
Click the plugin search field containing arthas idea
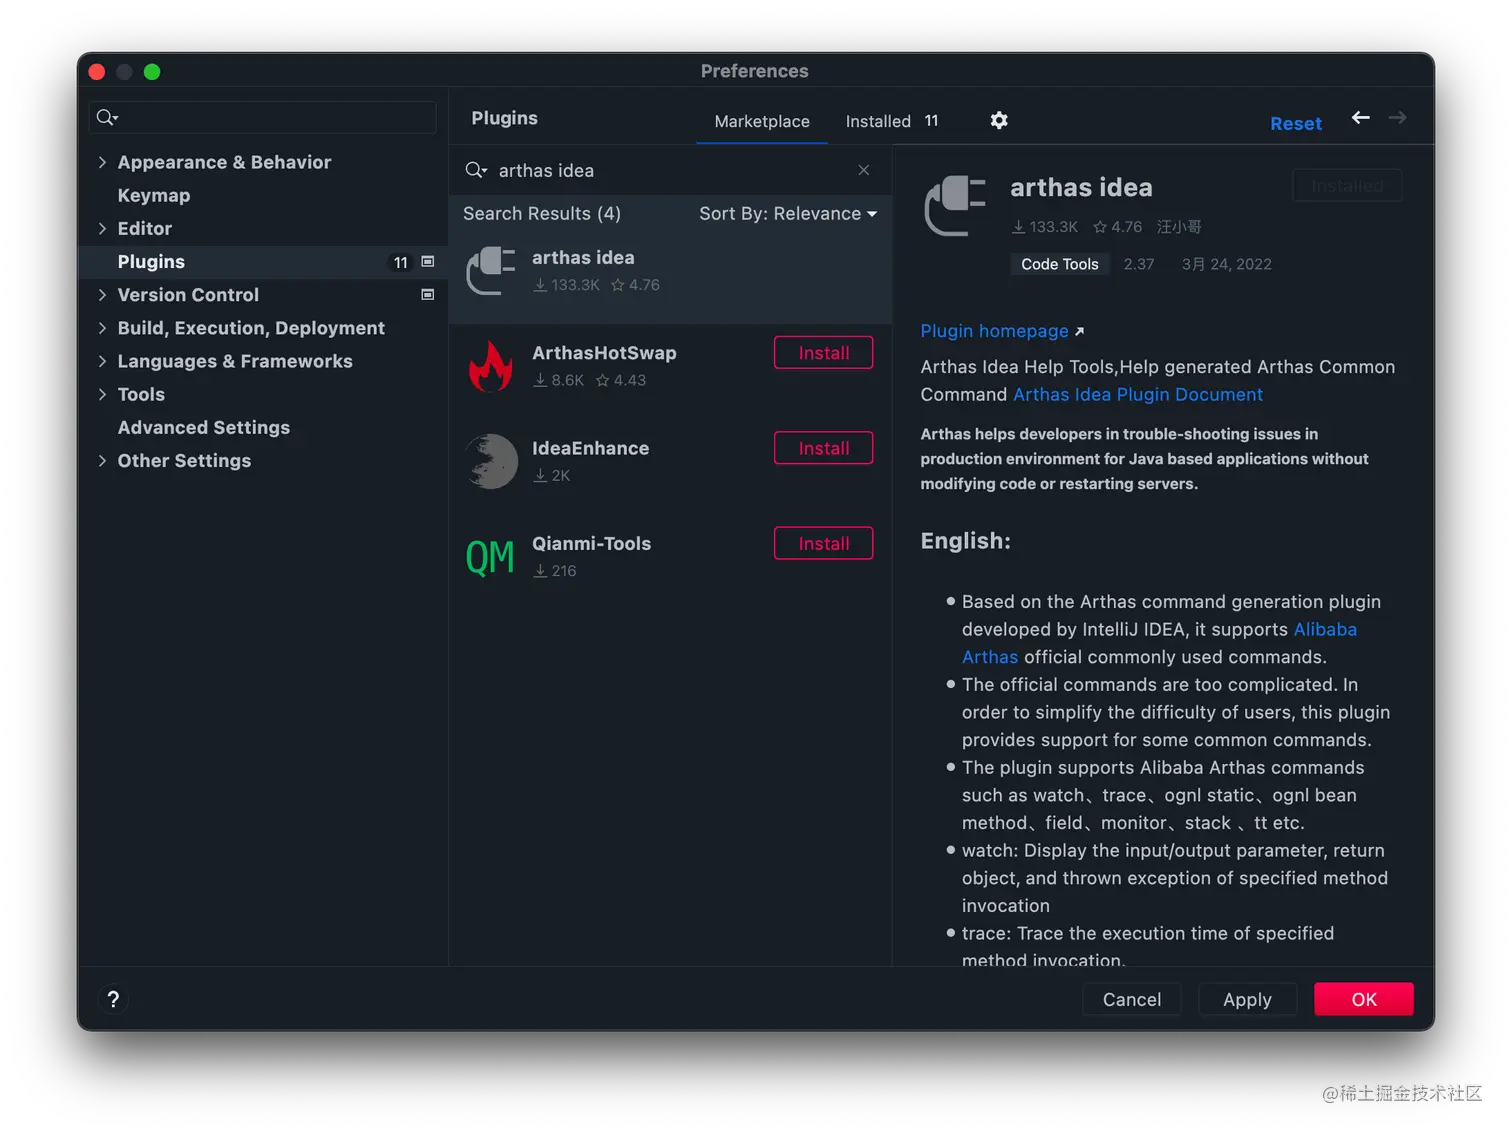(670, 171)
